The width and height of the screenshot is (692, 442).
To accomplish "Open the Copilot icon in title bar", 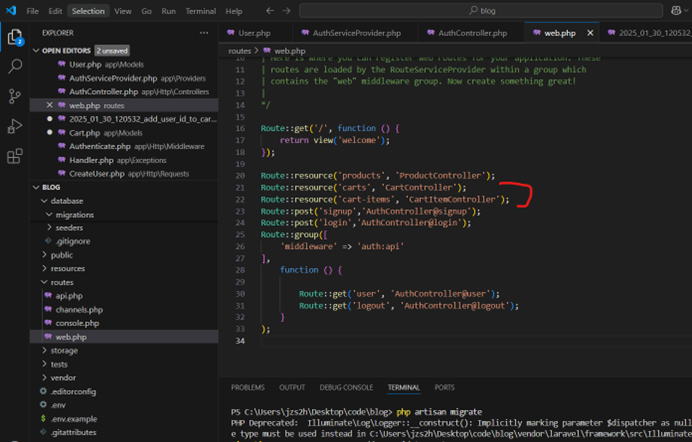I will point(674,11).
